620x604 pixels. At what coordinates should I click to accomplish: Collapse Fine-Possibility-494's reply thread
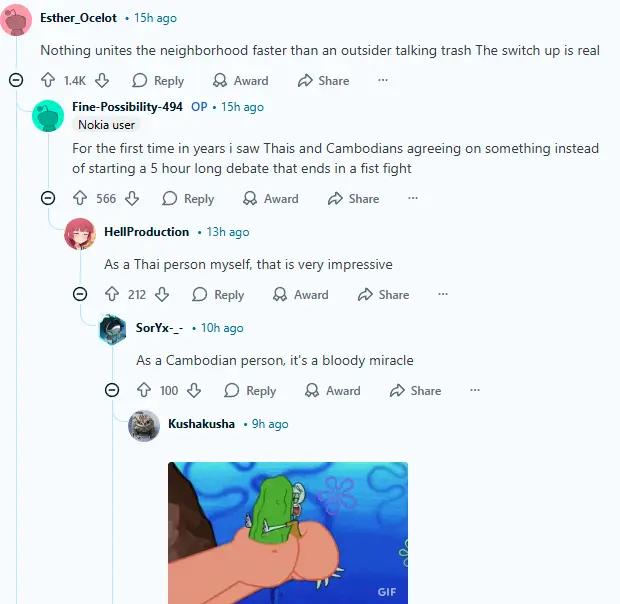pyautogui.click(x=48, y=198)
